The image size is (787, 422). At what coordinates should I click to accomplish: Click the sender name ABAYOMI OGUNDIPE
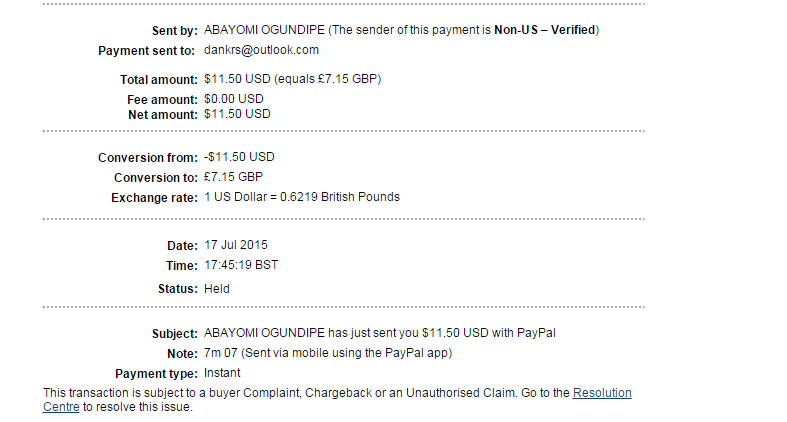(x=264, y=30)
